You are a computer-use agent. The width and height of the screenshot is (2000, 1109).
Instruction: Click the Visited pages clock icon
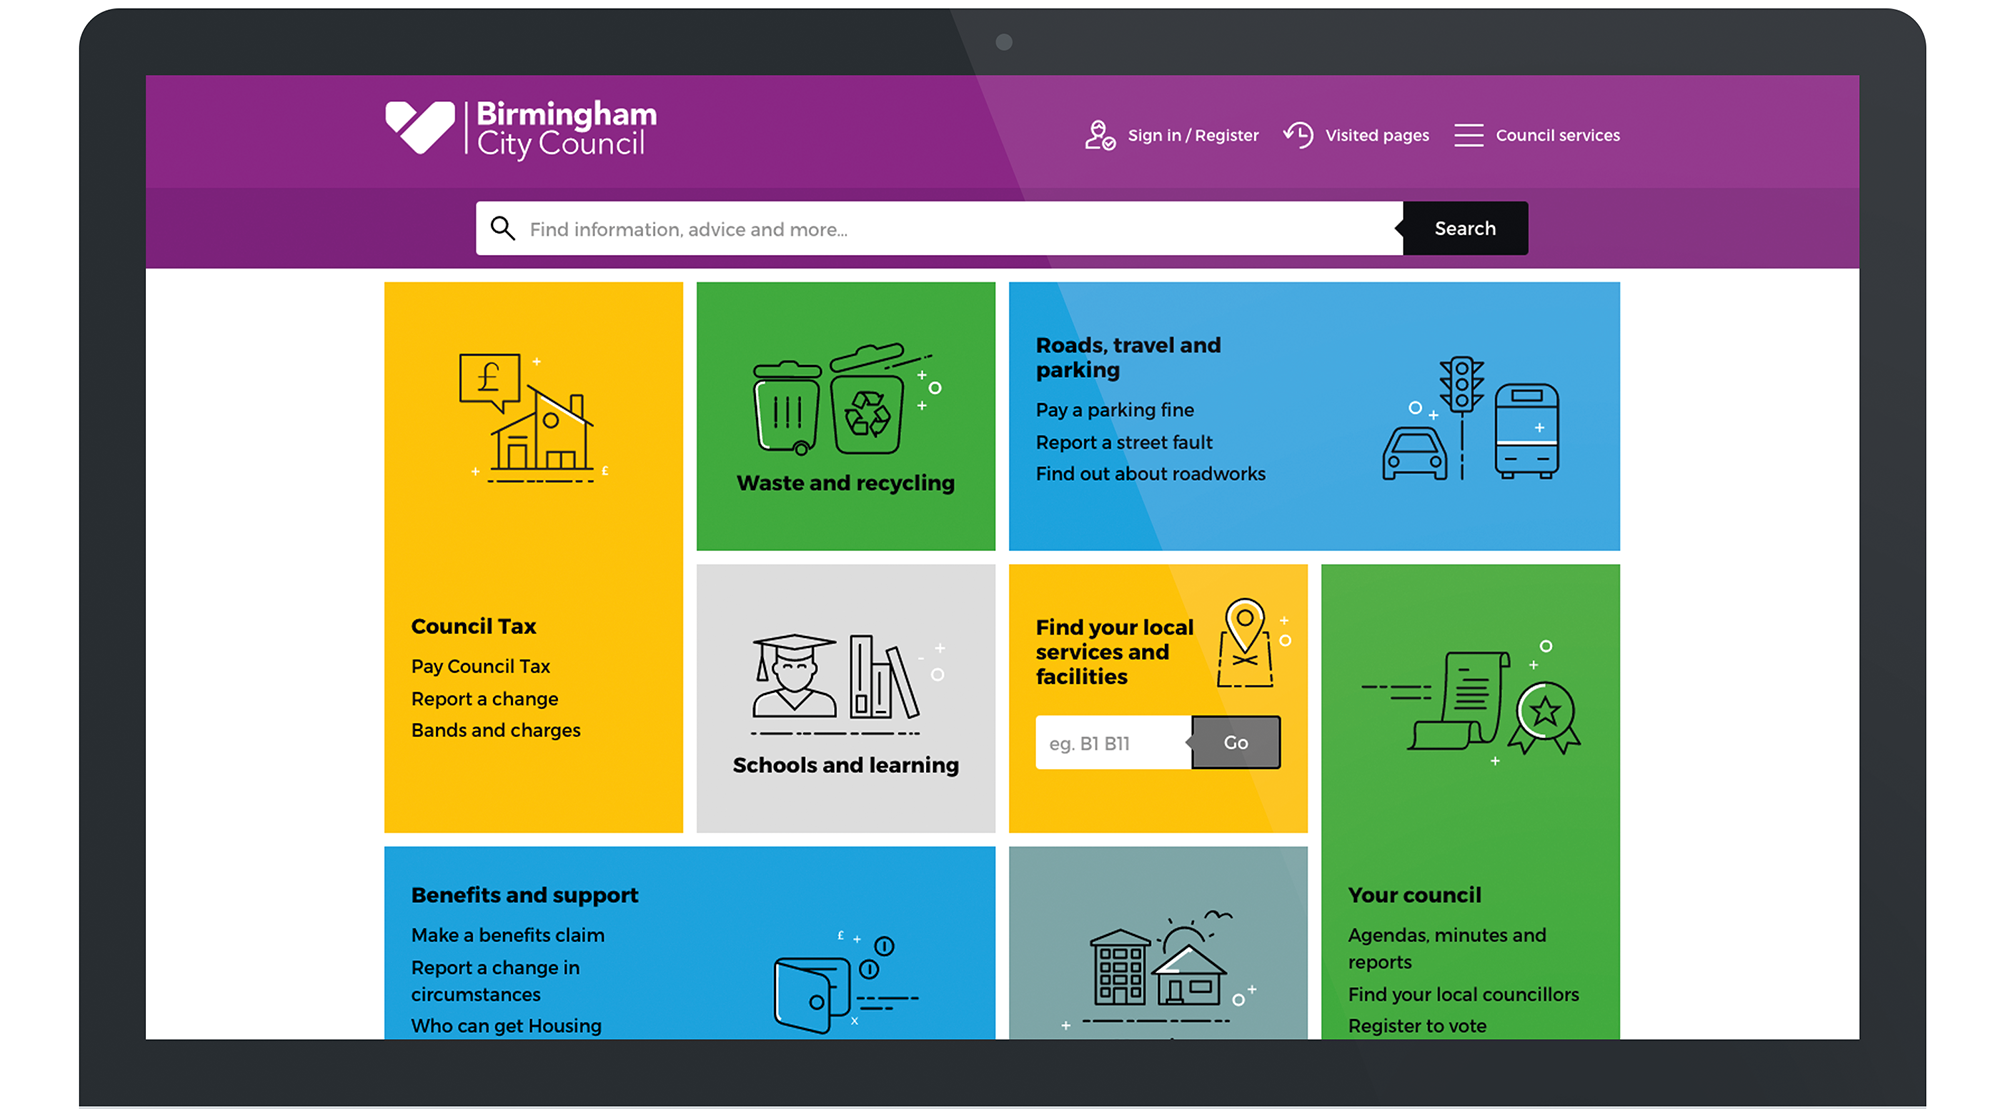[1298, 135]
